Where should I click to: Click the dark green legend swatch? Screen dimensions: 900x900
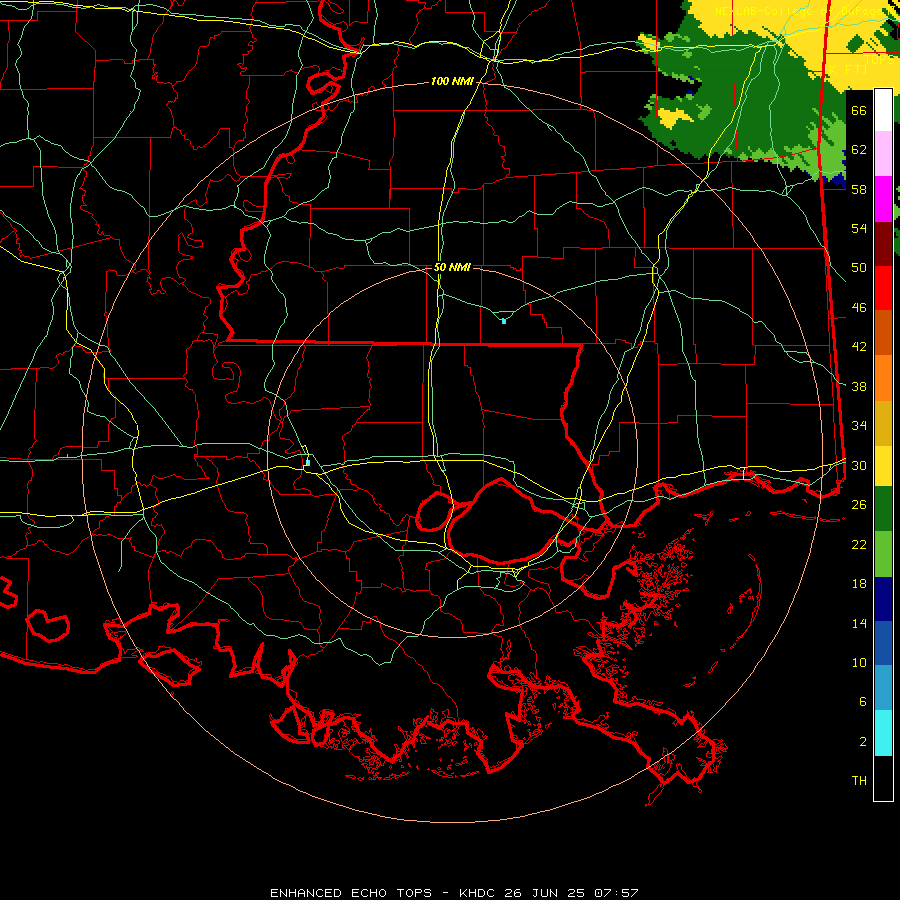click(883, 509)
